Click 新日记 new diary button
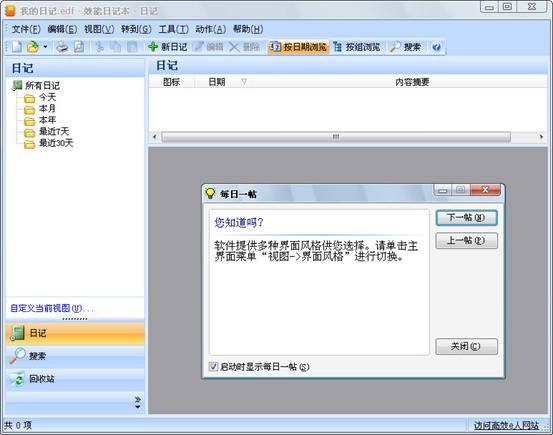553x435 pixels. pos(168,47)
